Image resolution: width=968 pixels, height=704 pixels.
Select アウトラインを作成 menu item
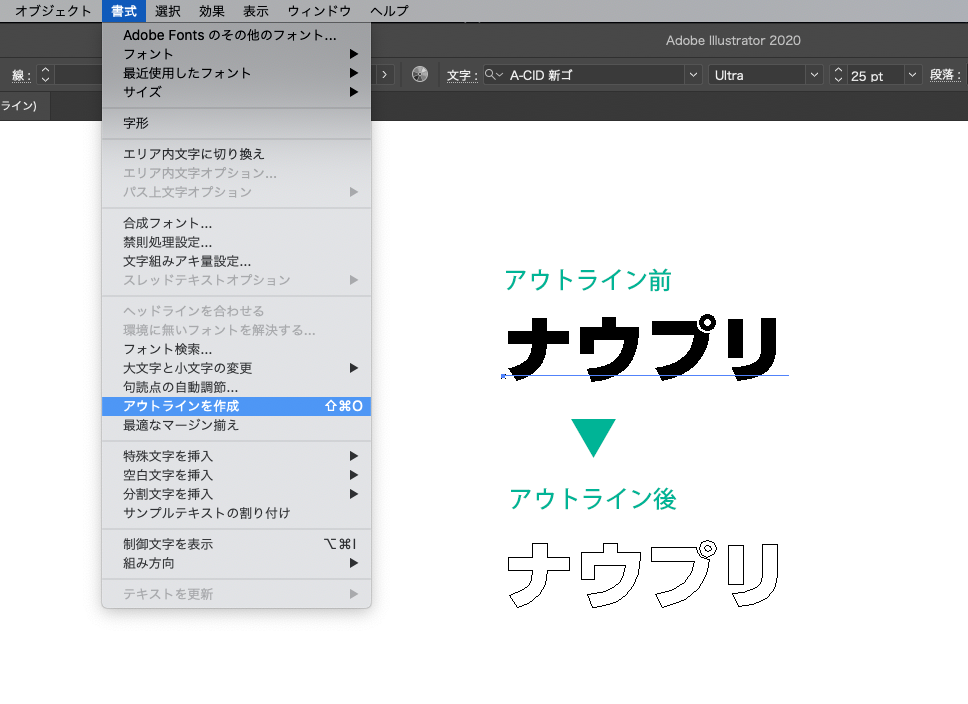(236, 406)
